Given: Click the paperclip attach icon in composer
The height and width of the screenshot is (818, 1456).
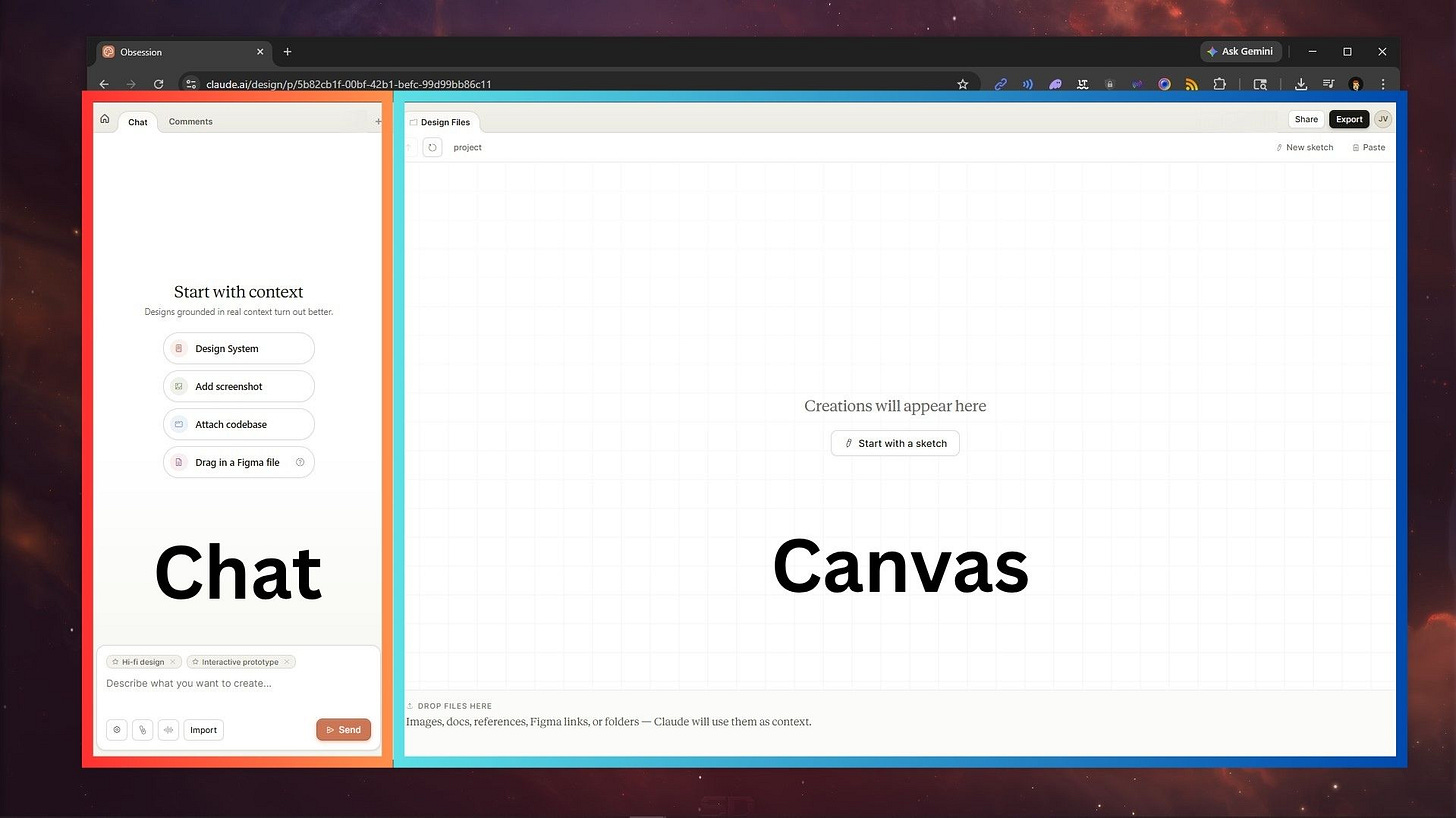Looking at the screenshot, I should coord(143,730).
